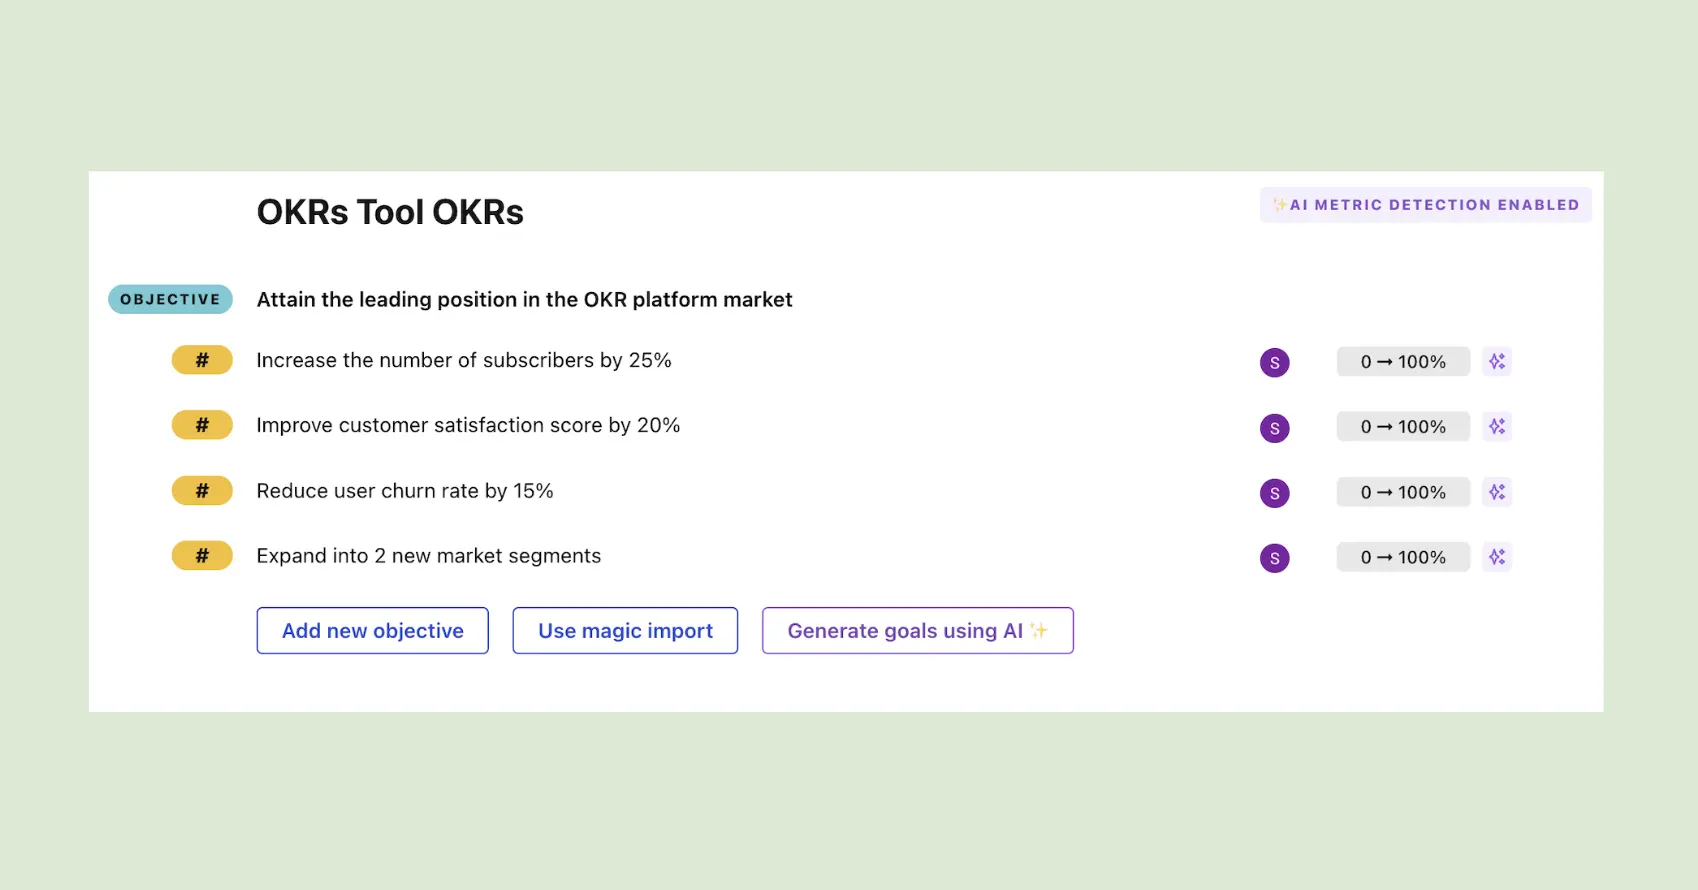Click the AI Metric Detection Enabled badge

pyautogui.click(x=1425, y=204)
